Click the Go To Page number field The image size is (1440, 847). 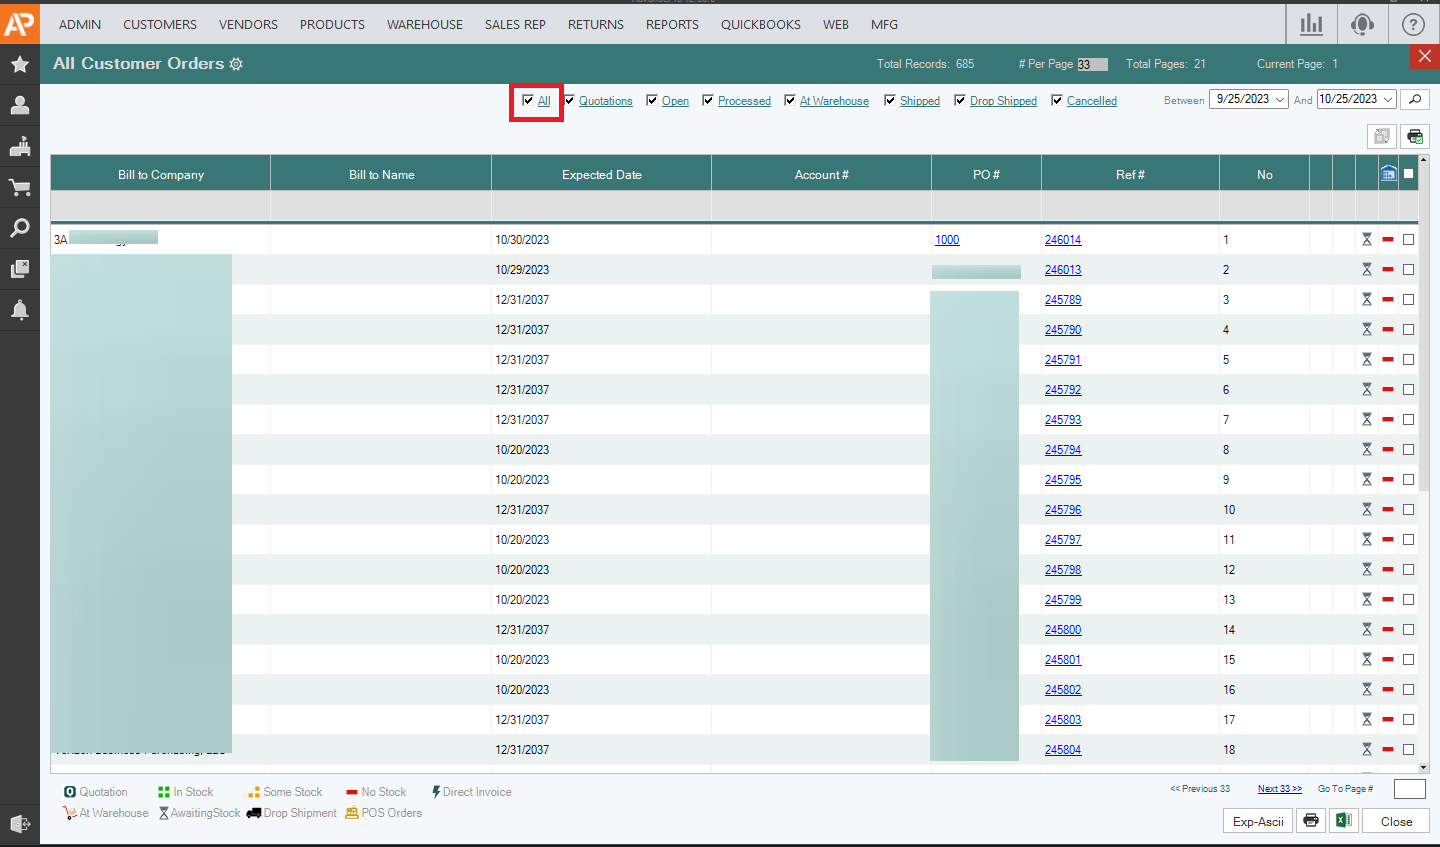click(x=1409, y=789)
